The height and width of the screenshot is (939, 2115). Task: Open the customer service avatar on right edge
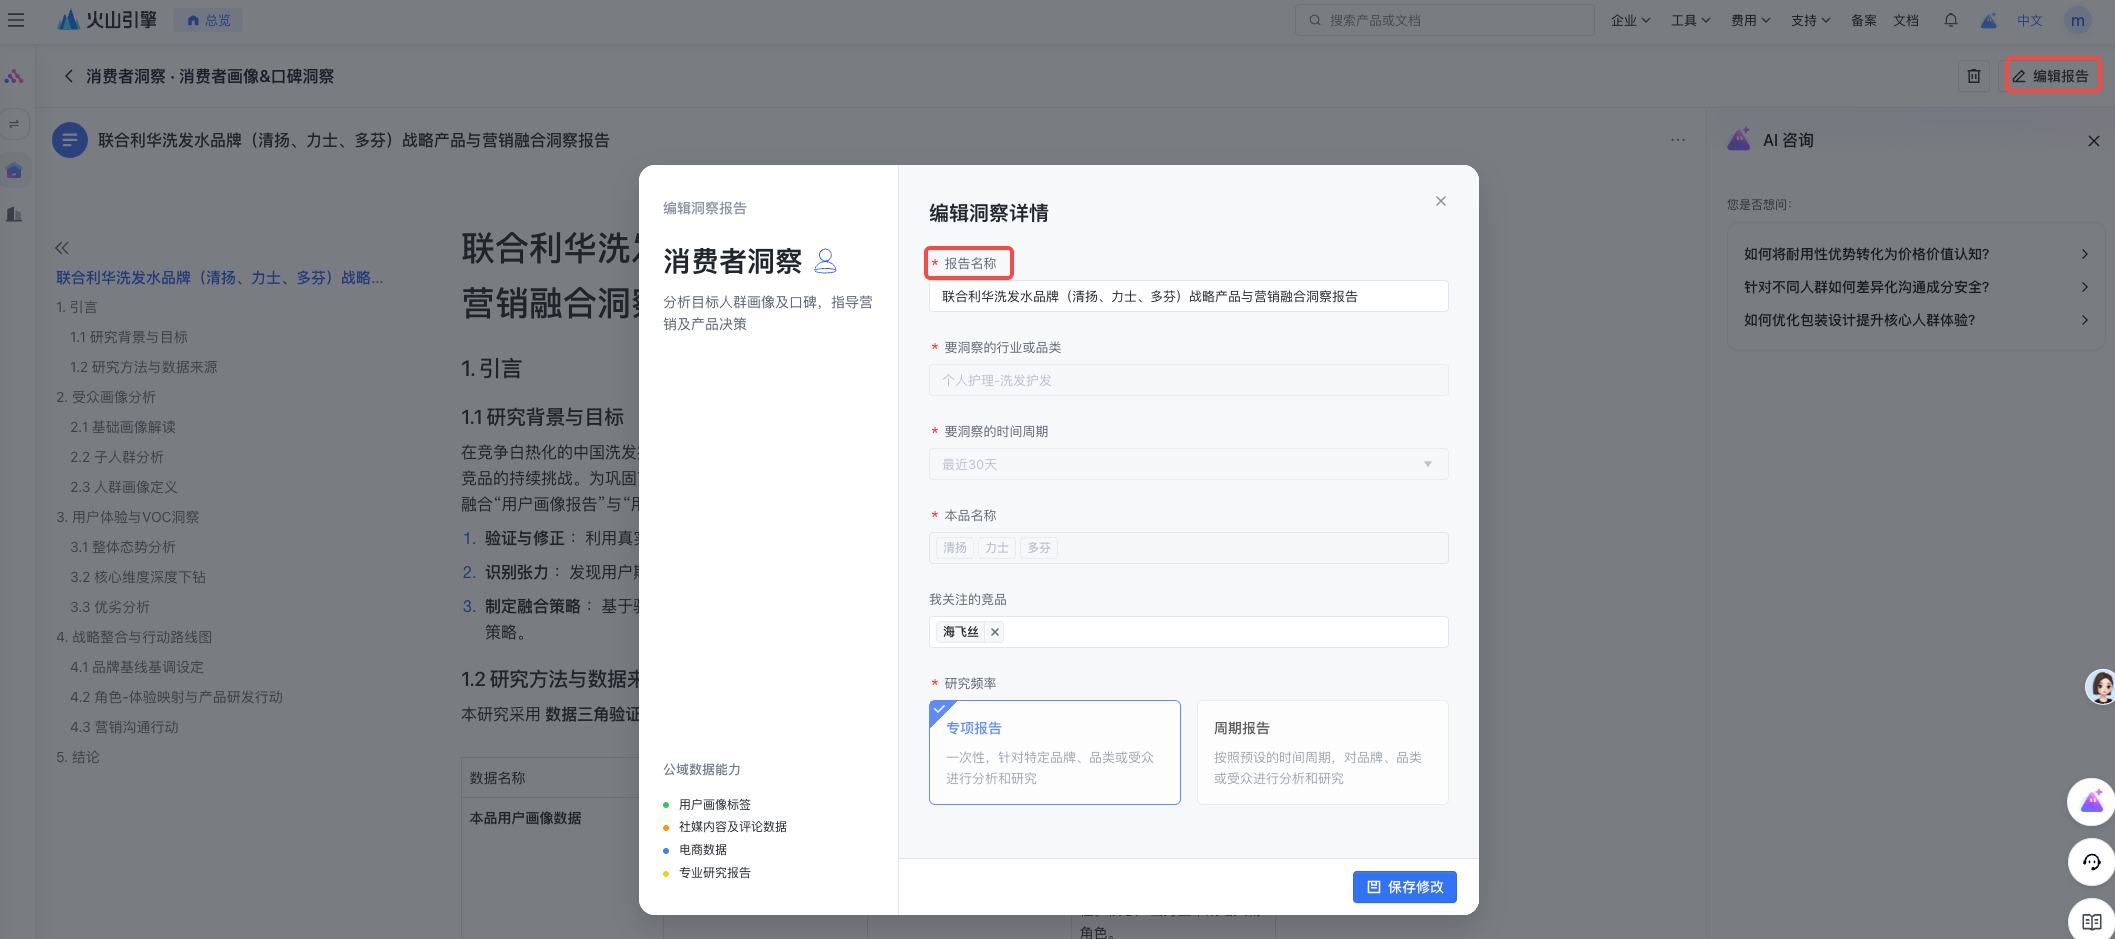2100,687
